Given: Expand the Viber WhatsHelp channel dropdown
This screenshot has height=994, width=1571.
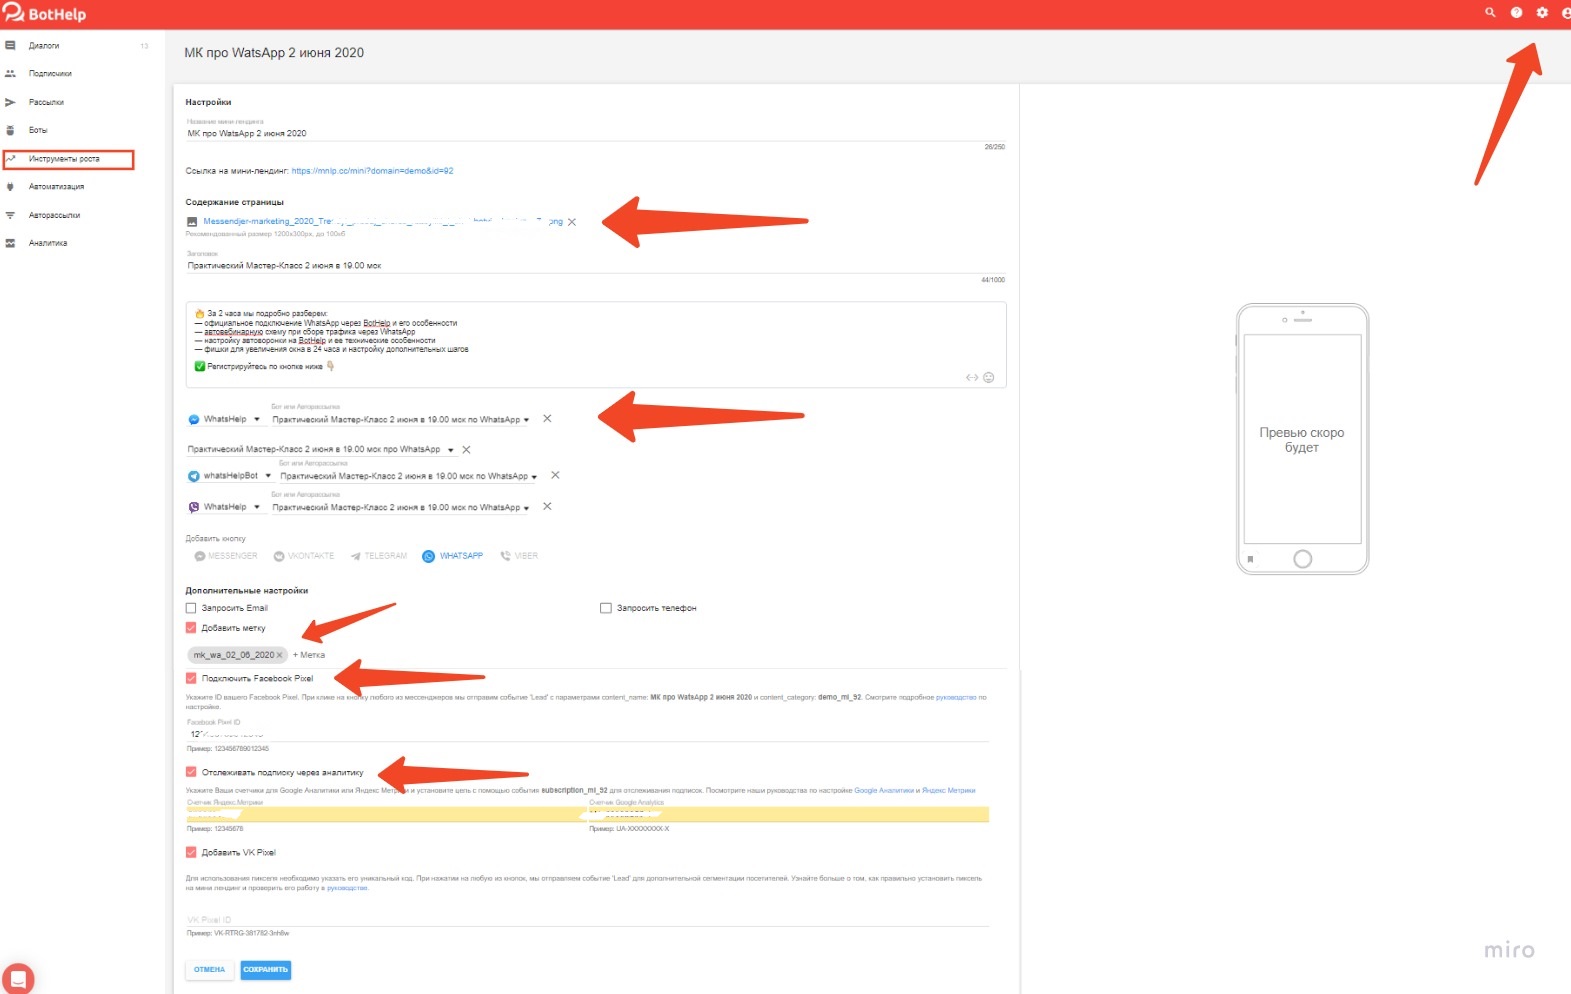Looking at the screenshot, I should coord(257,508).
